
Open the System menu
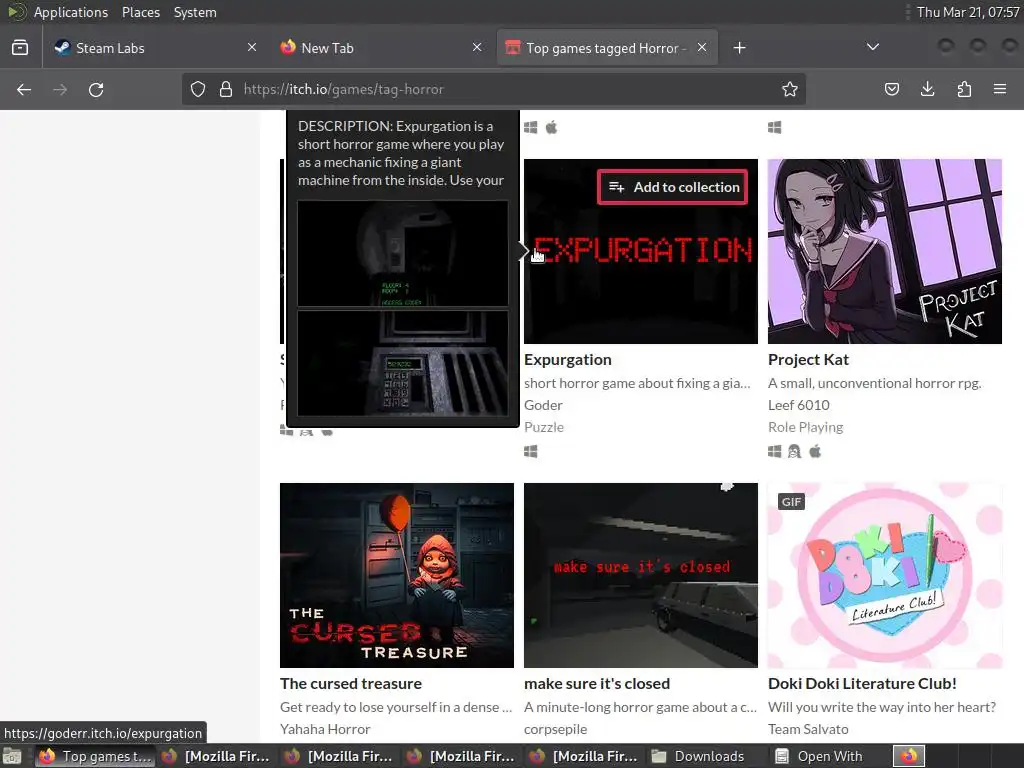coord(195,12)
